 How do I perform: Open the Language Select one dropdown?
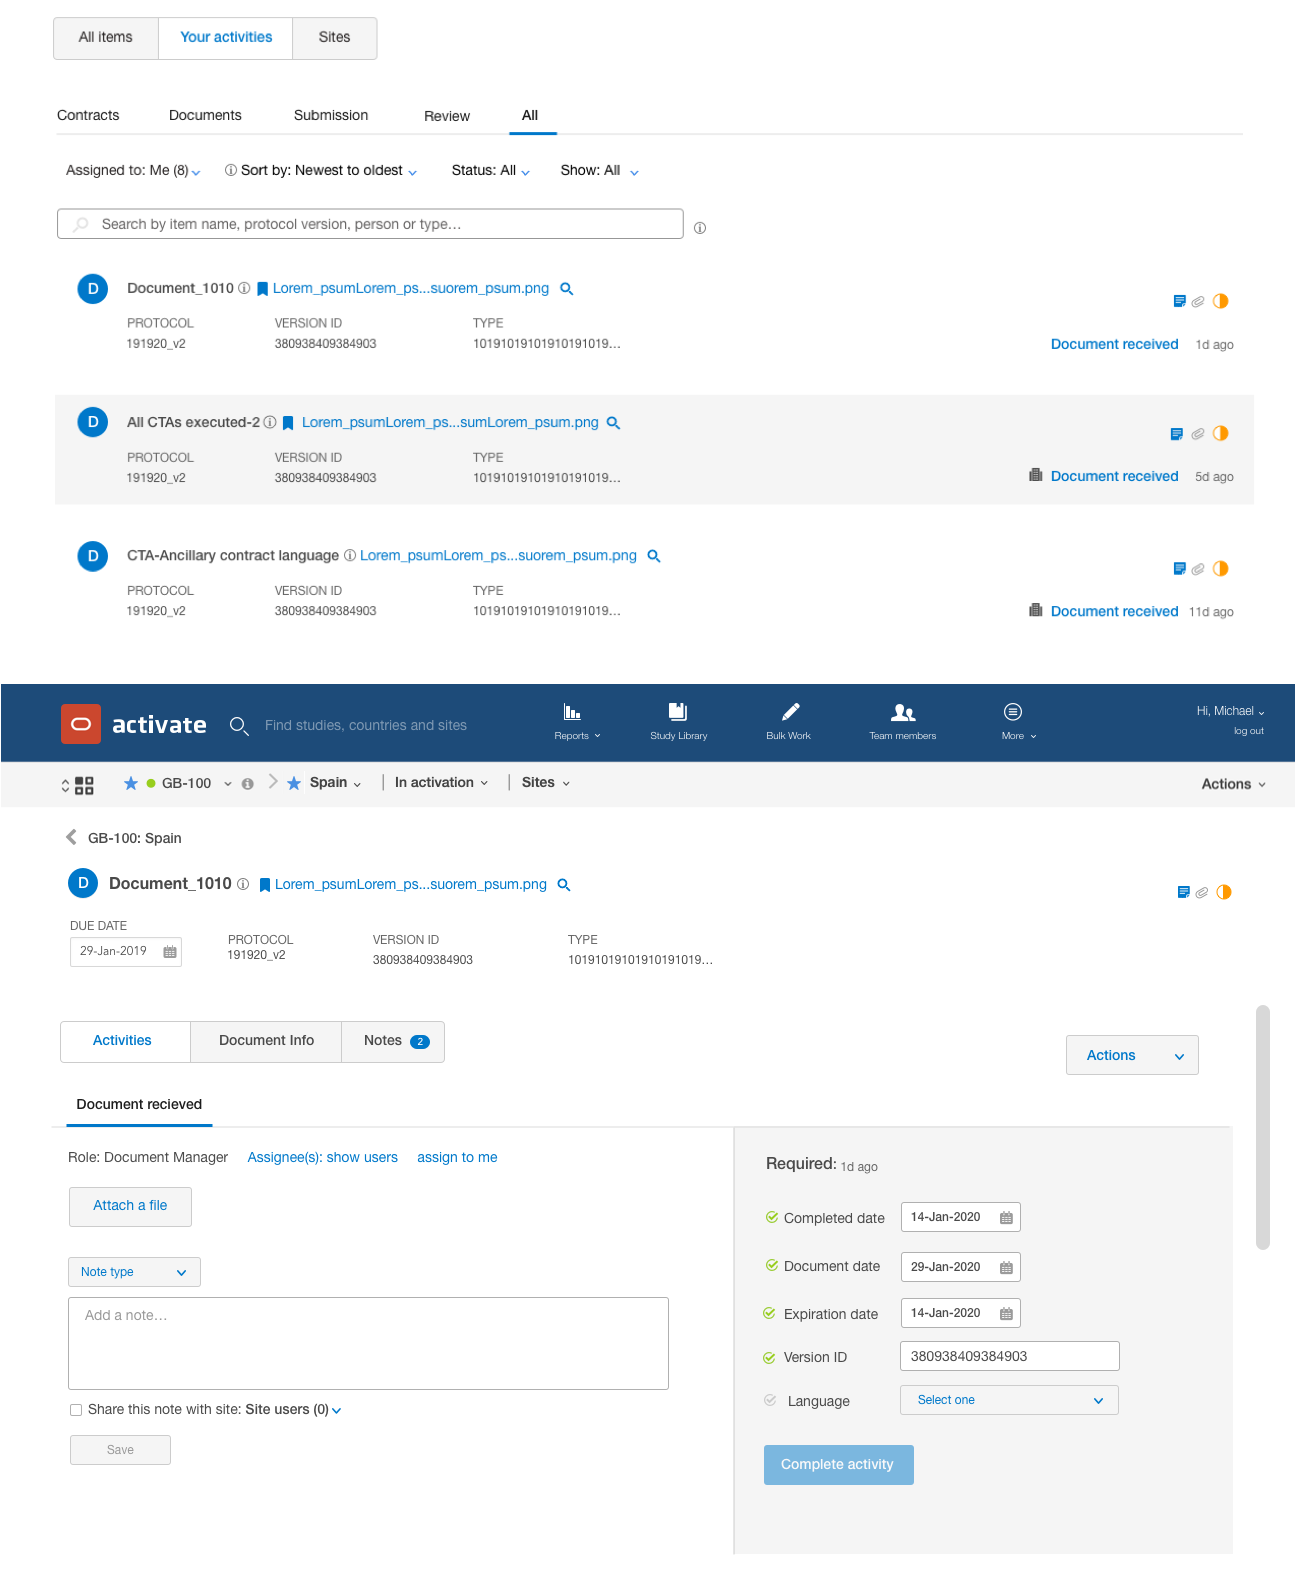(x=1009, y=1400)
